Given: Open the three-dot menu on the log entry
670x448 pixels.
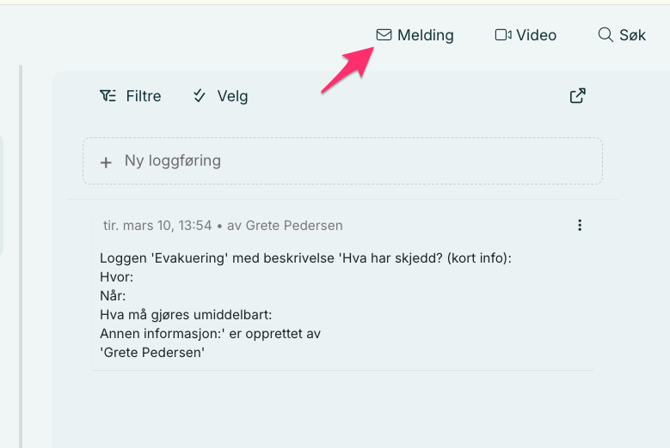Looking at the screenshot, I should tap(579, 226).
